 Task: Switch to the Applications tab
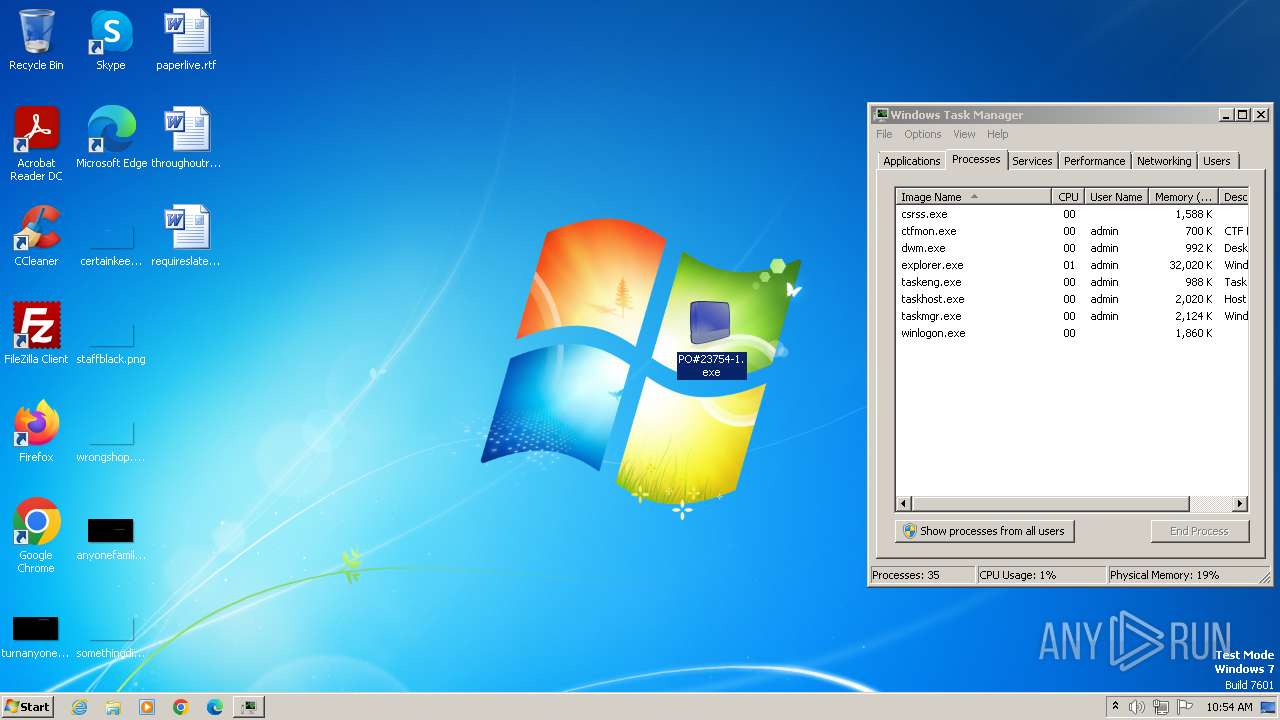click(x=911, y=161)
